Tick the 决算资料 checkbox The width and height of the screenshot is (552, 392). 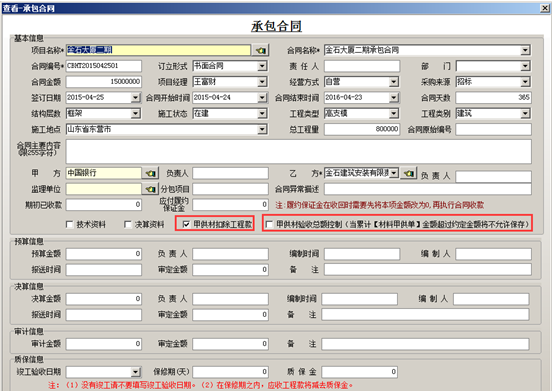[127, 225]
